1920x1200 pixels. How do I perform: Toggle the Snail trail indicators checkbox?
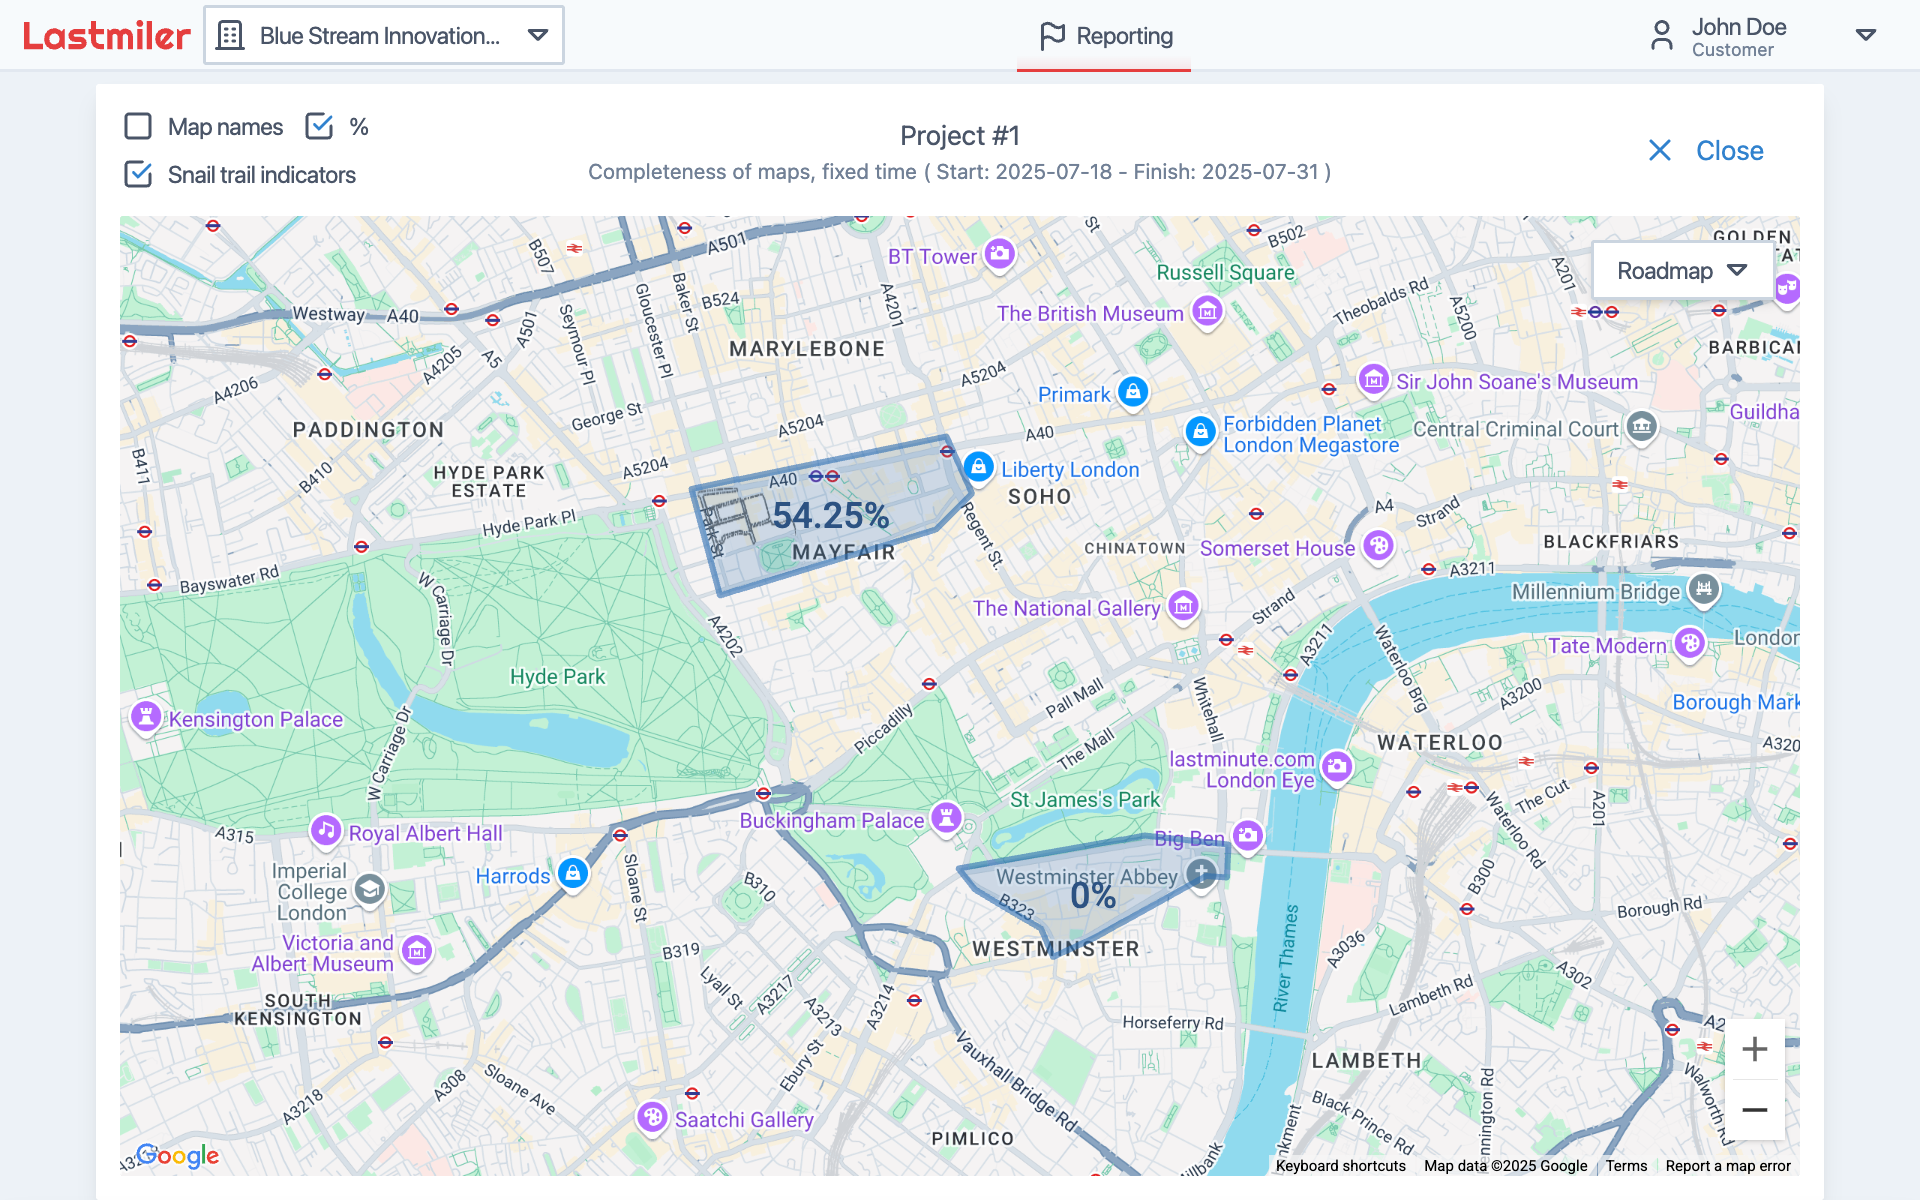(138, 174)
